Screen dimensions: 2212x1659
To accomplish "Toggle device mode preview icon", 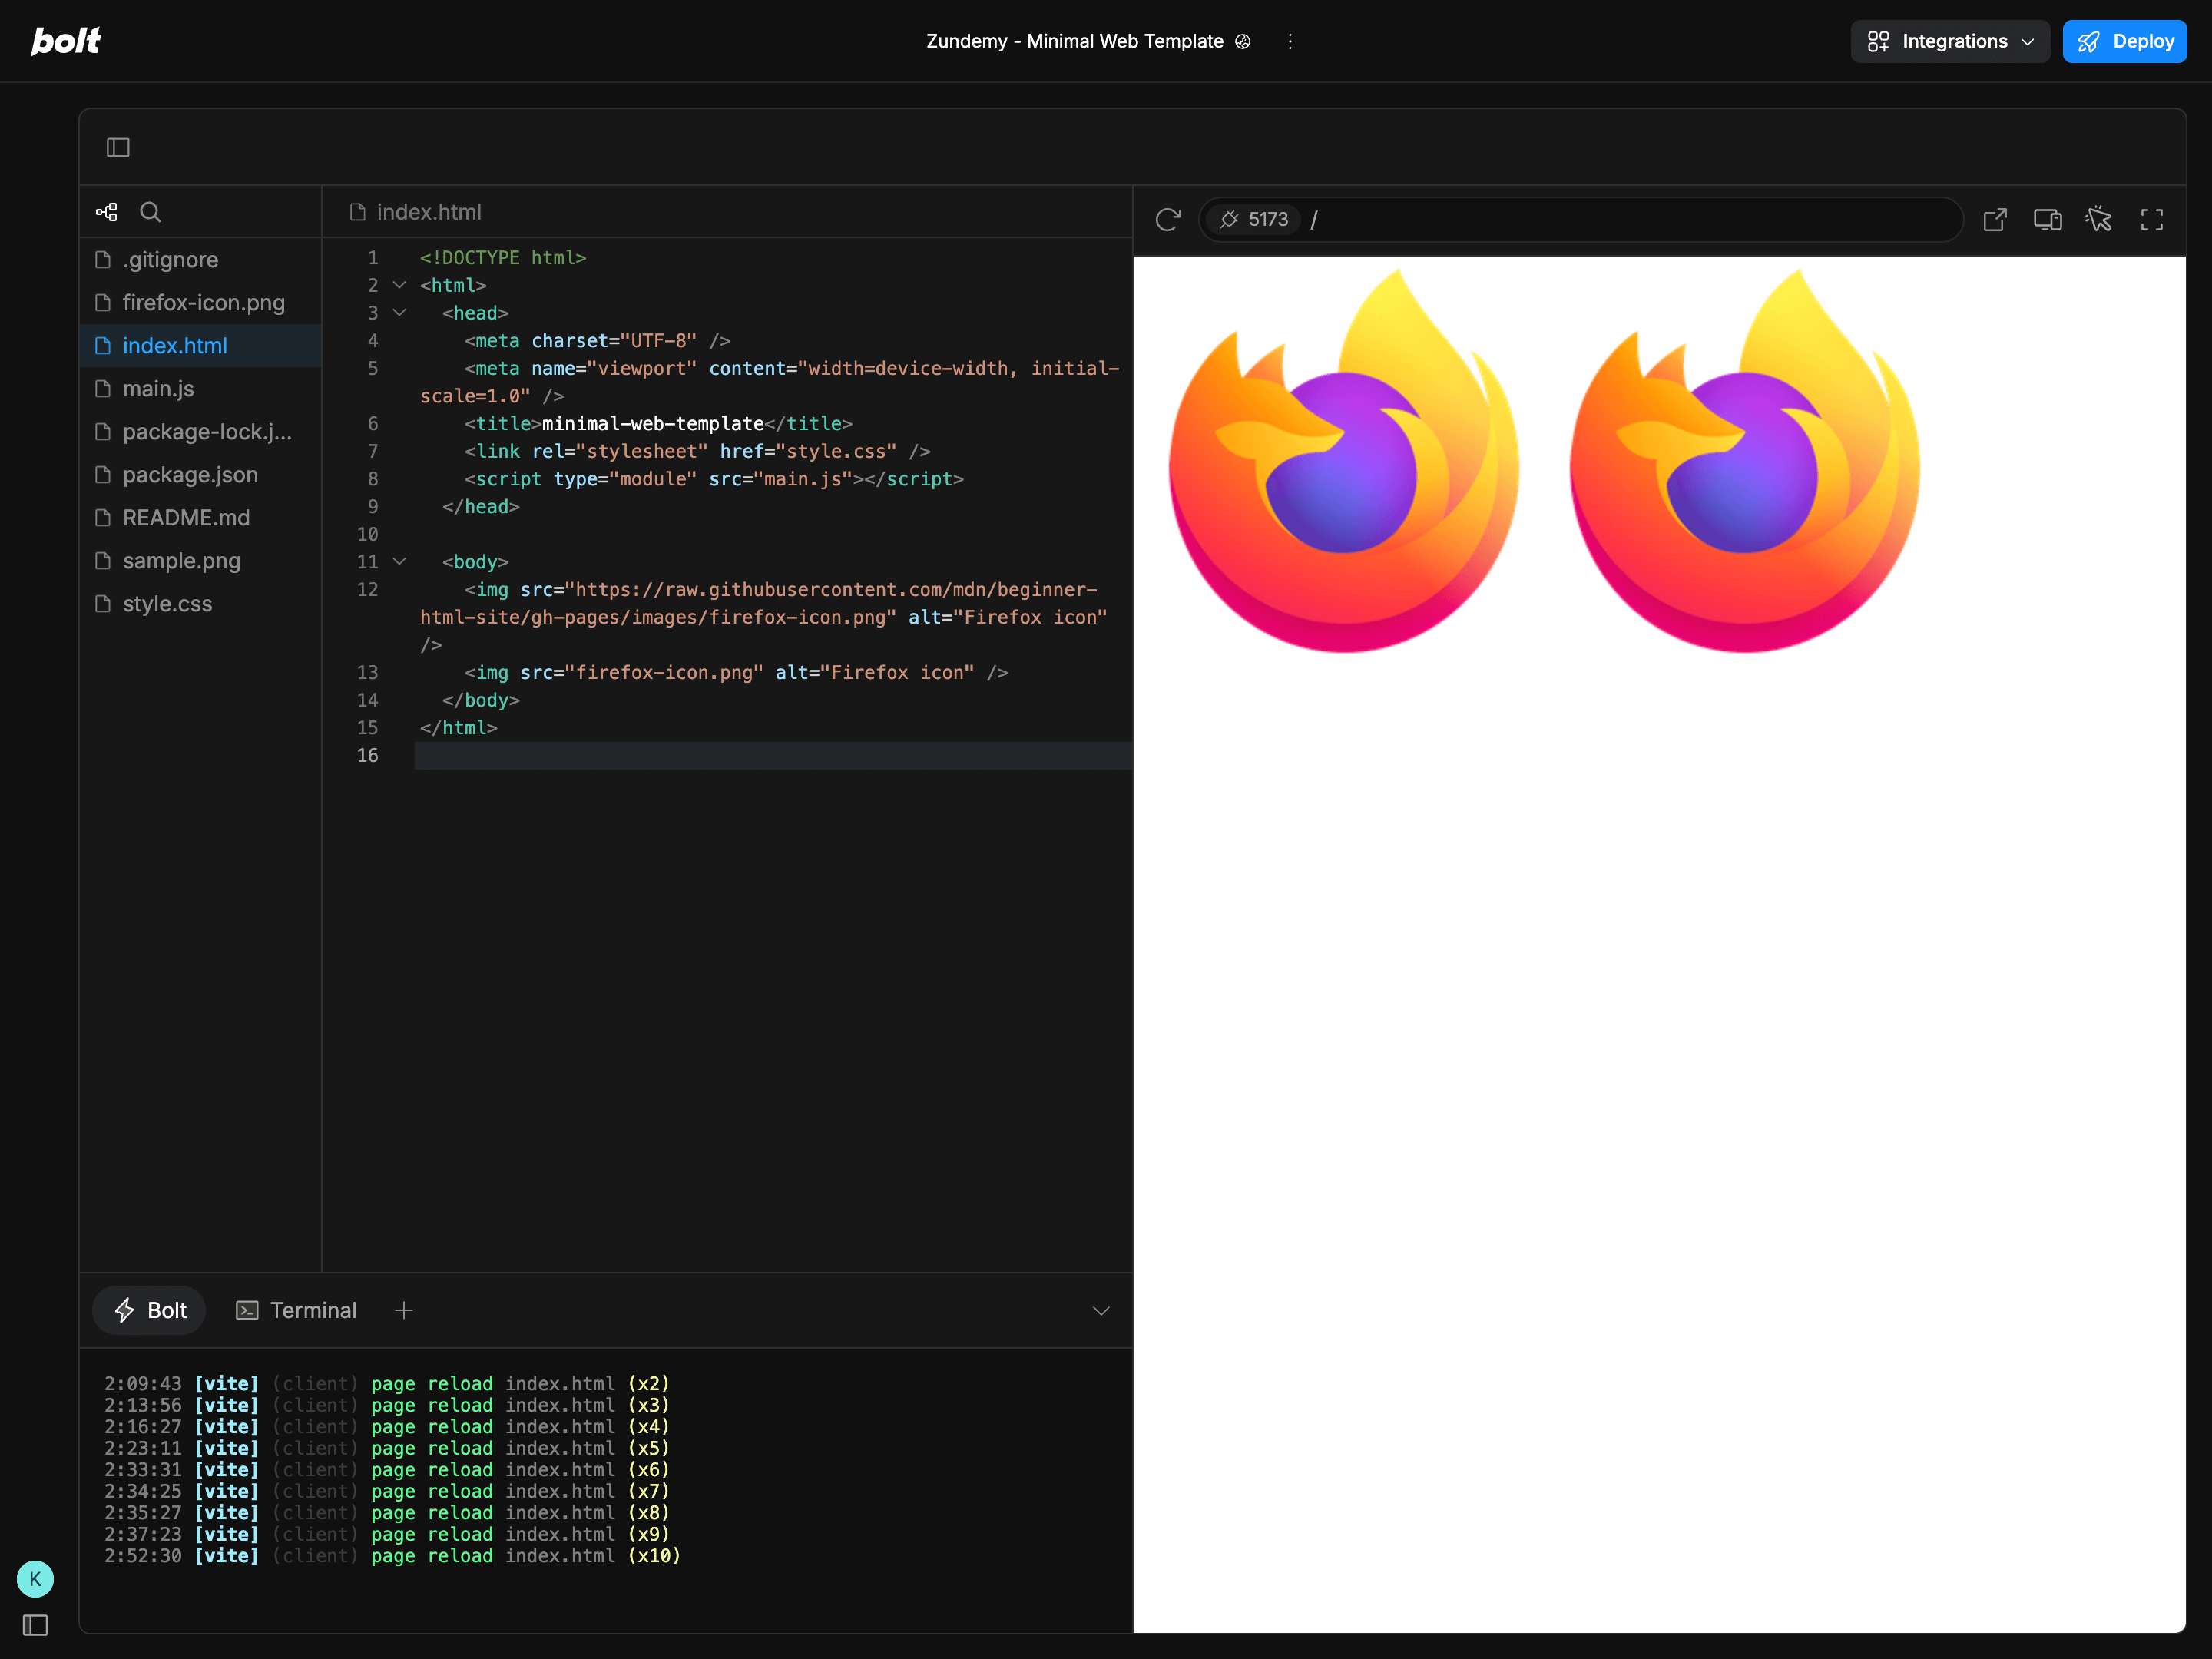I will click(x=2047, y=220).
